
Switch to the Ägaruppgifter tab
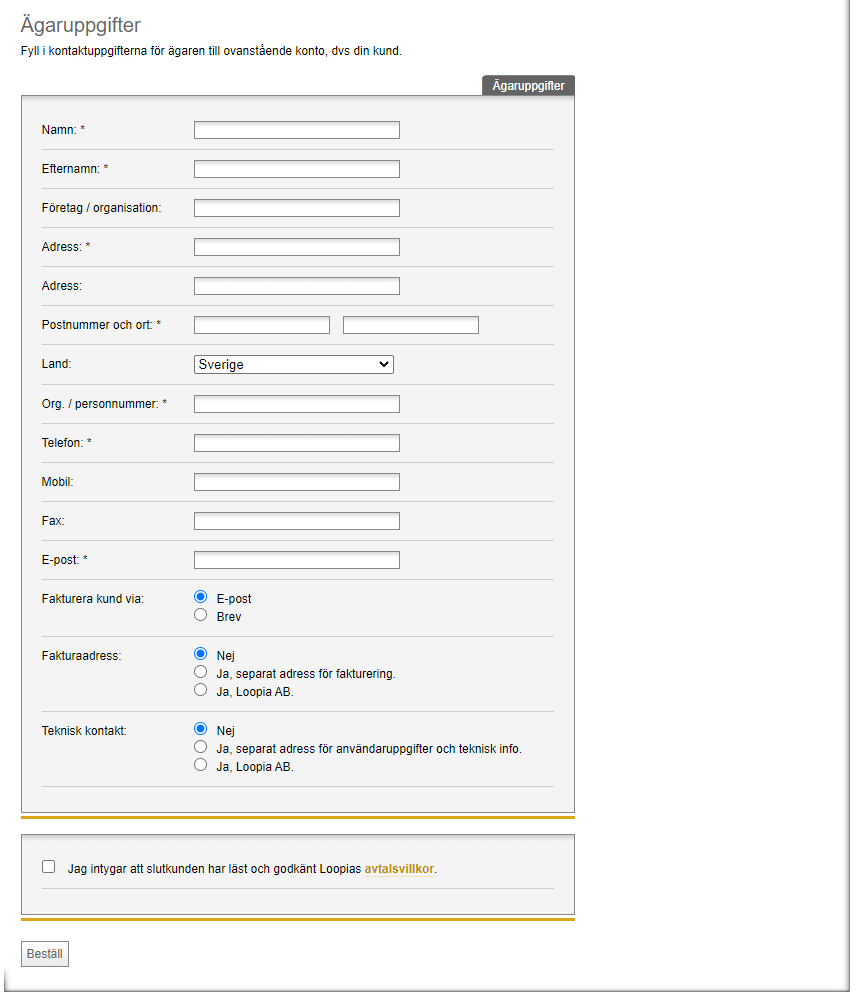[x=528, y=86]
